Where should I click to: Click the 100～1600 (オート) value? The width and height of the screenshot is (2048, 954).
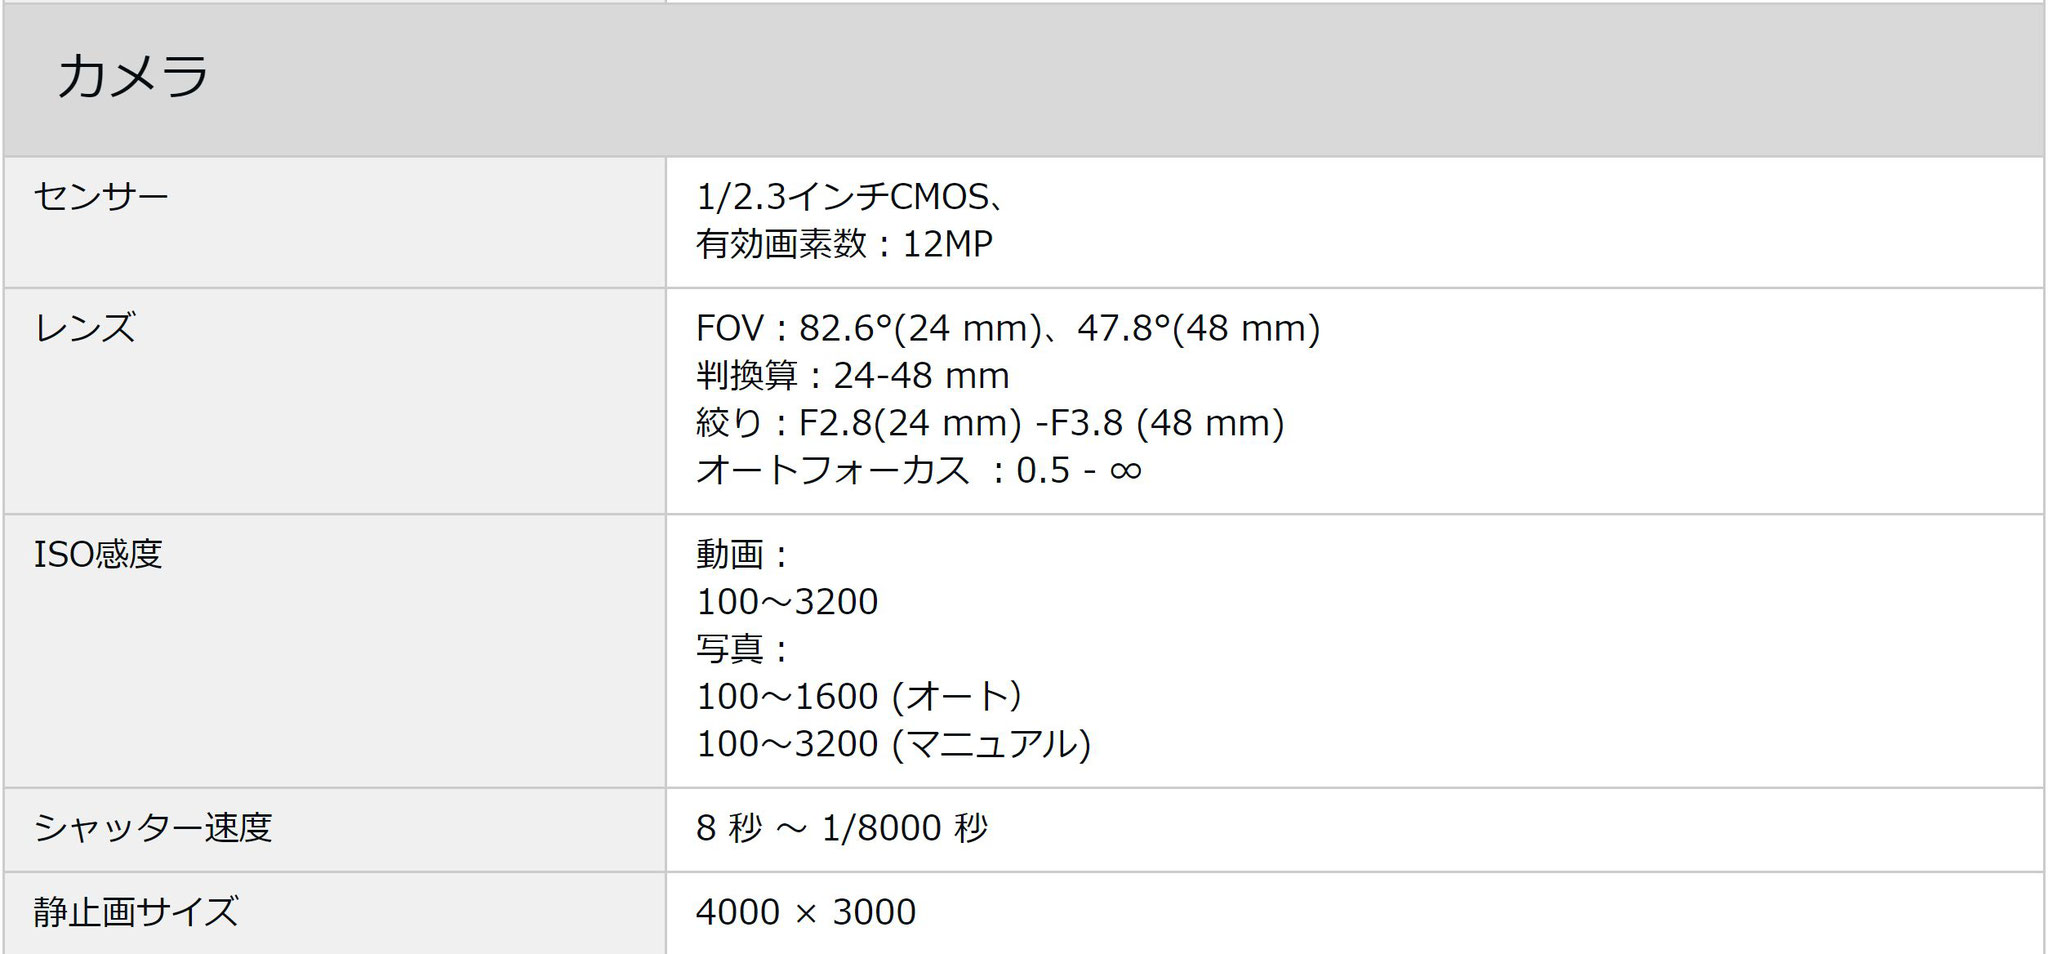pos(859,696)
